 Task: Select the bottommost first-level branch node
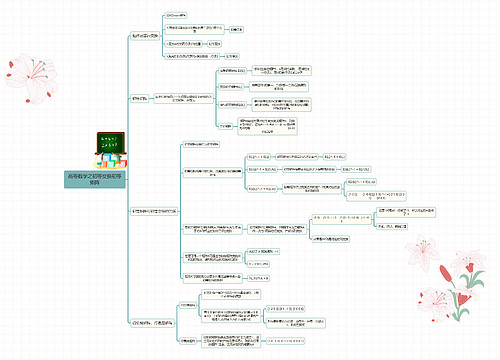(152, 323)
